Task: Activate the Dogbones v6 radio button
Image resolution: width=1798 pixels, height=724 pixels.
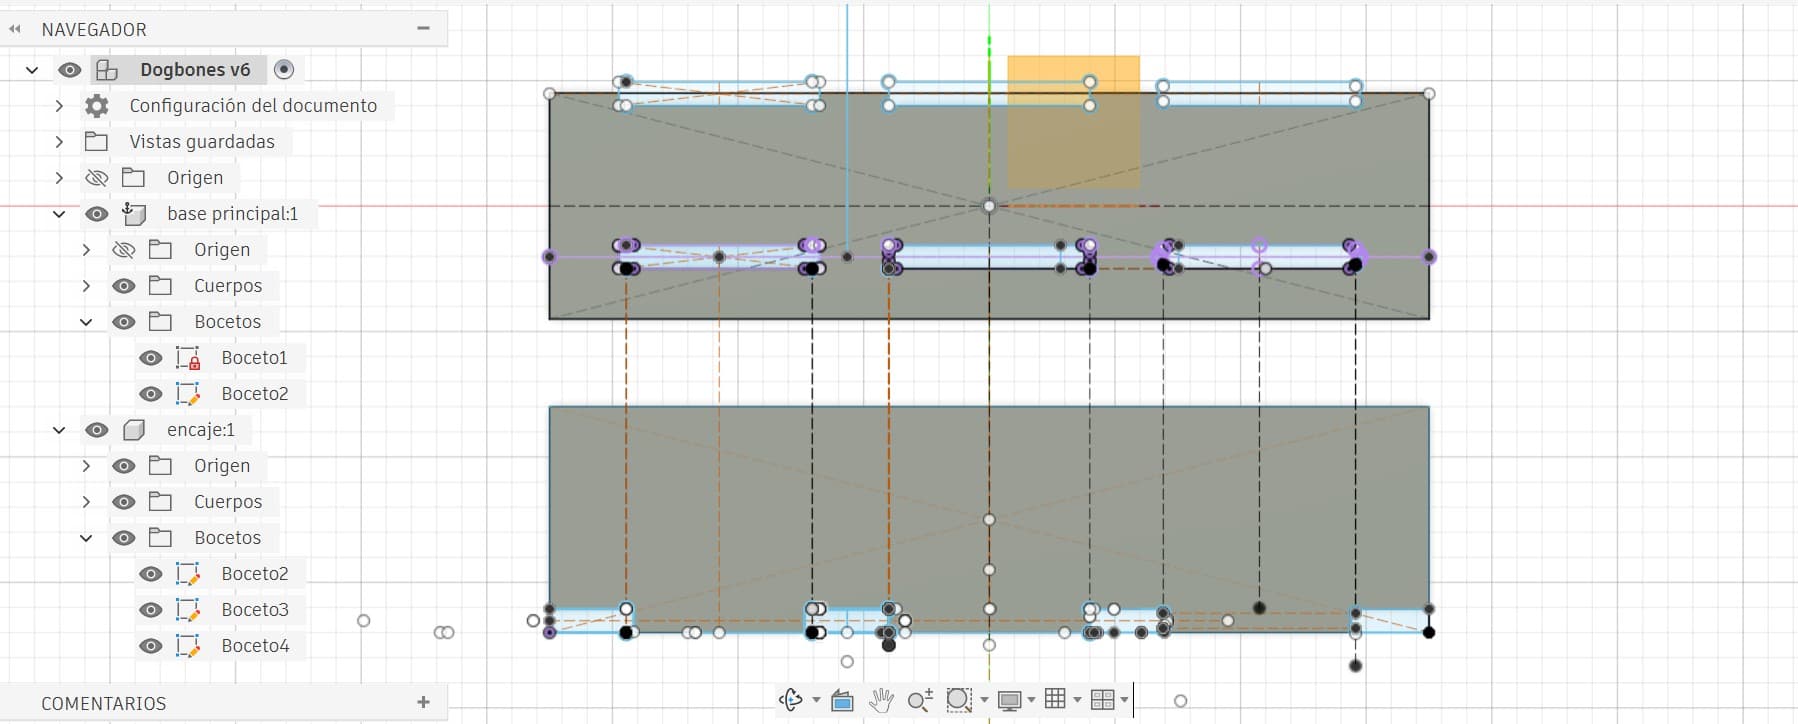Action: tap(284, 70)
